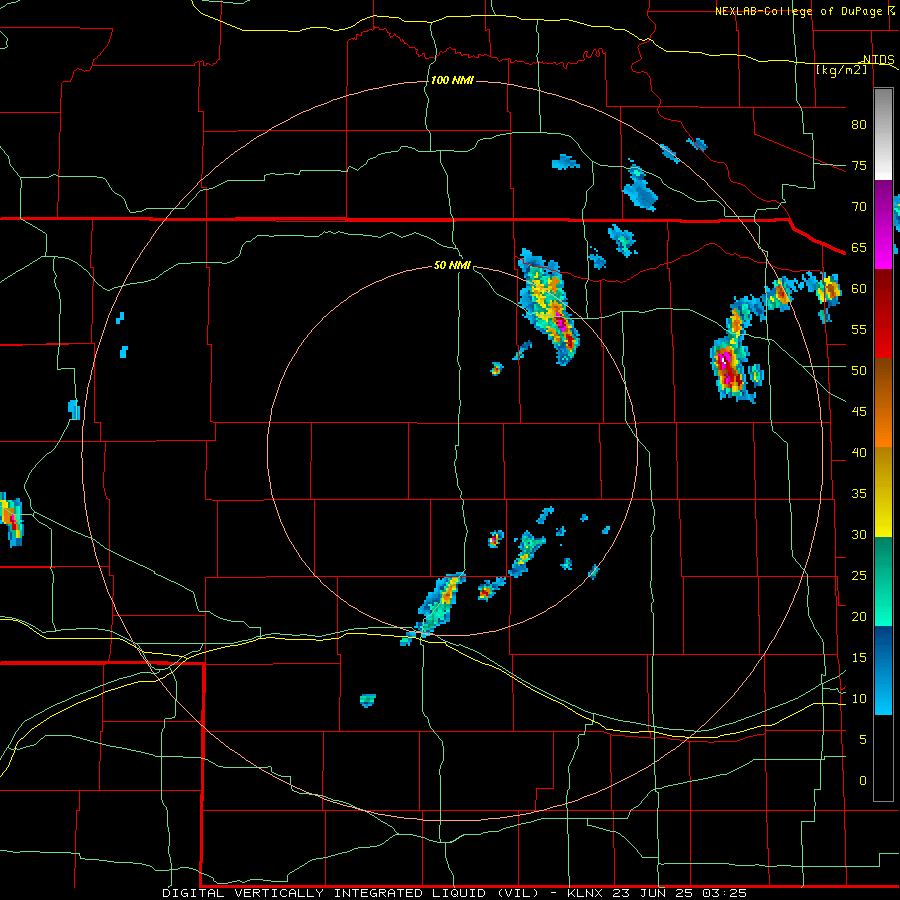Click the 20 value on the color scale
Image resolution: width=900 pixels, height=900 pixels.
coord(859,617)
